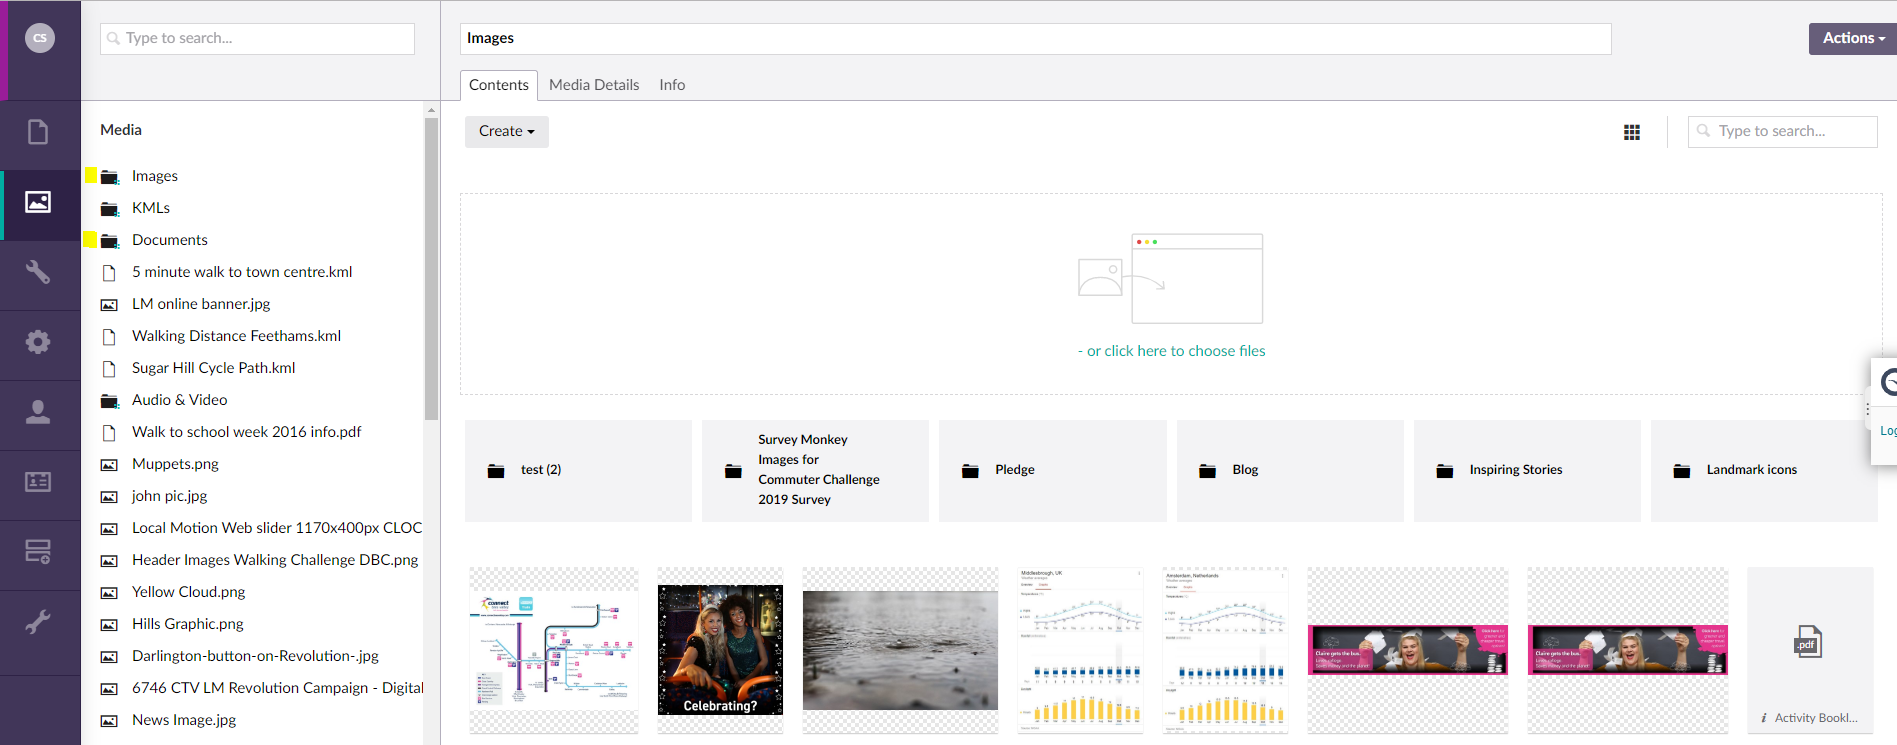Open the gear icon section in sidebar
The width and height of the screenshot is (1897, 745).
(38, 342)
